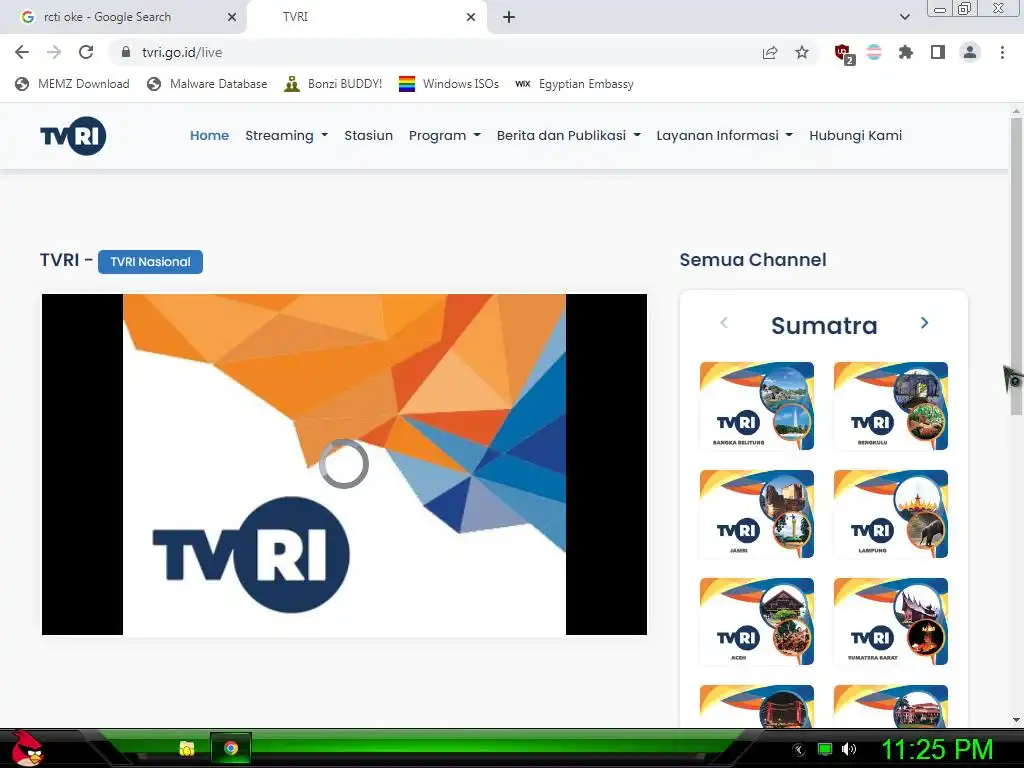The height and width of the screenshot is (768, 1024).
Task: Close the rcti oke Google Search tab
Action: click(x=232, y=17)
